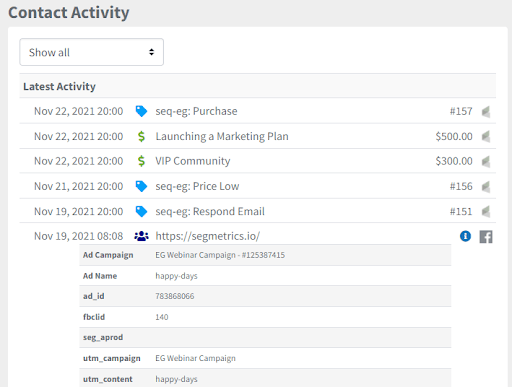Open the Show all filter dropdown
The height and width of the screenshot is (387, 512).
91,52
